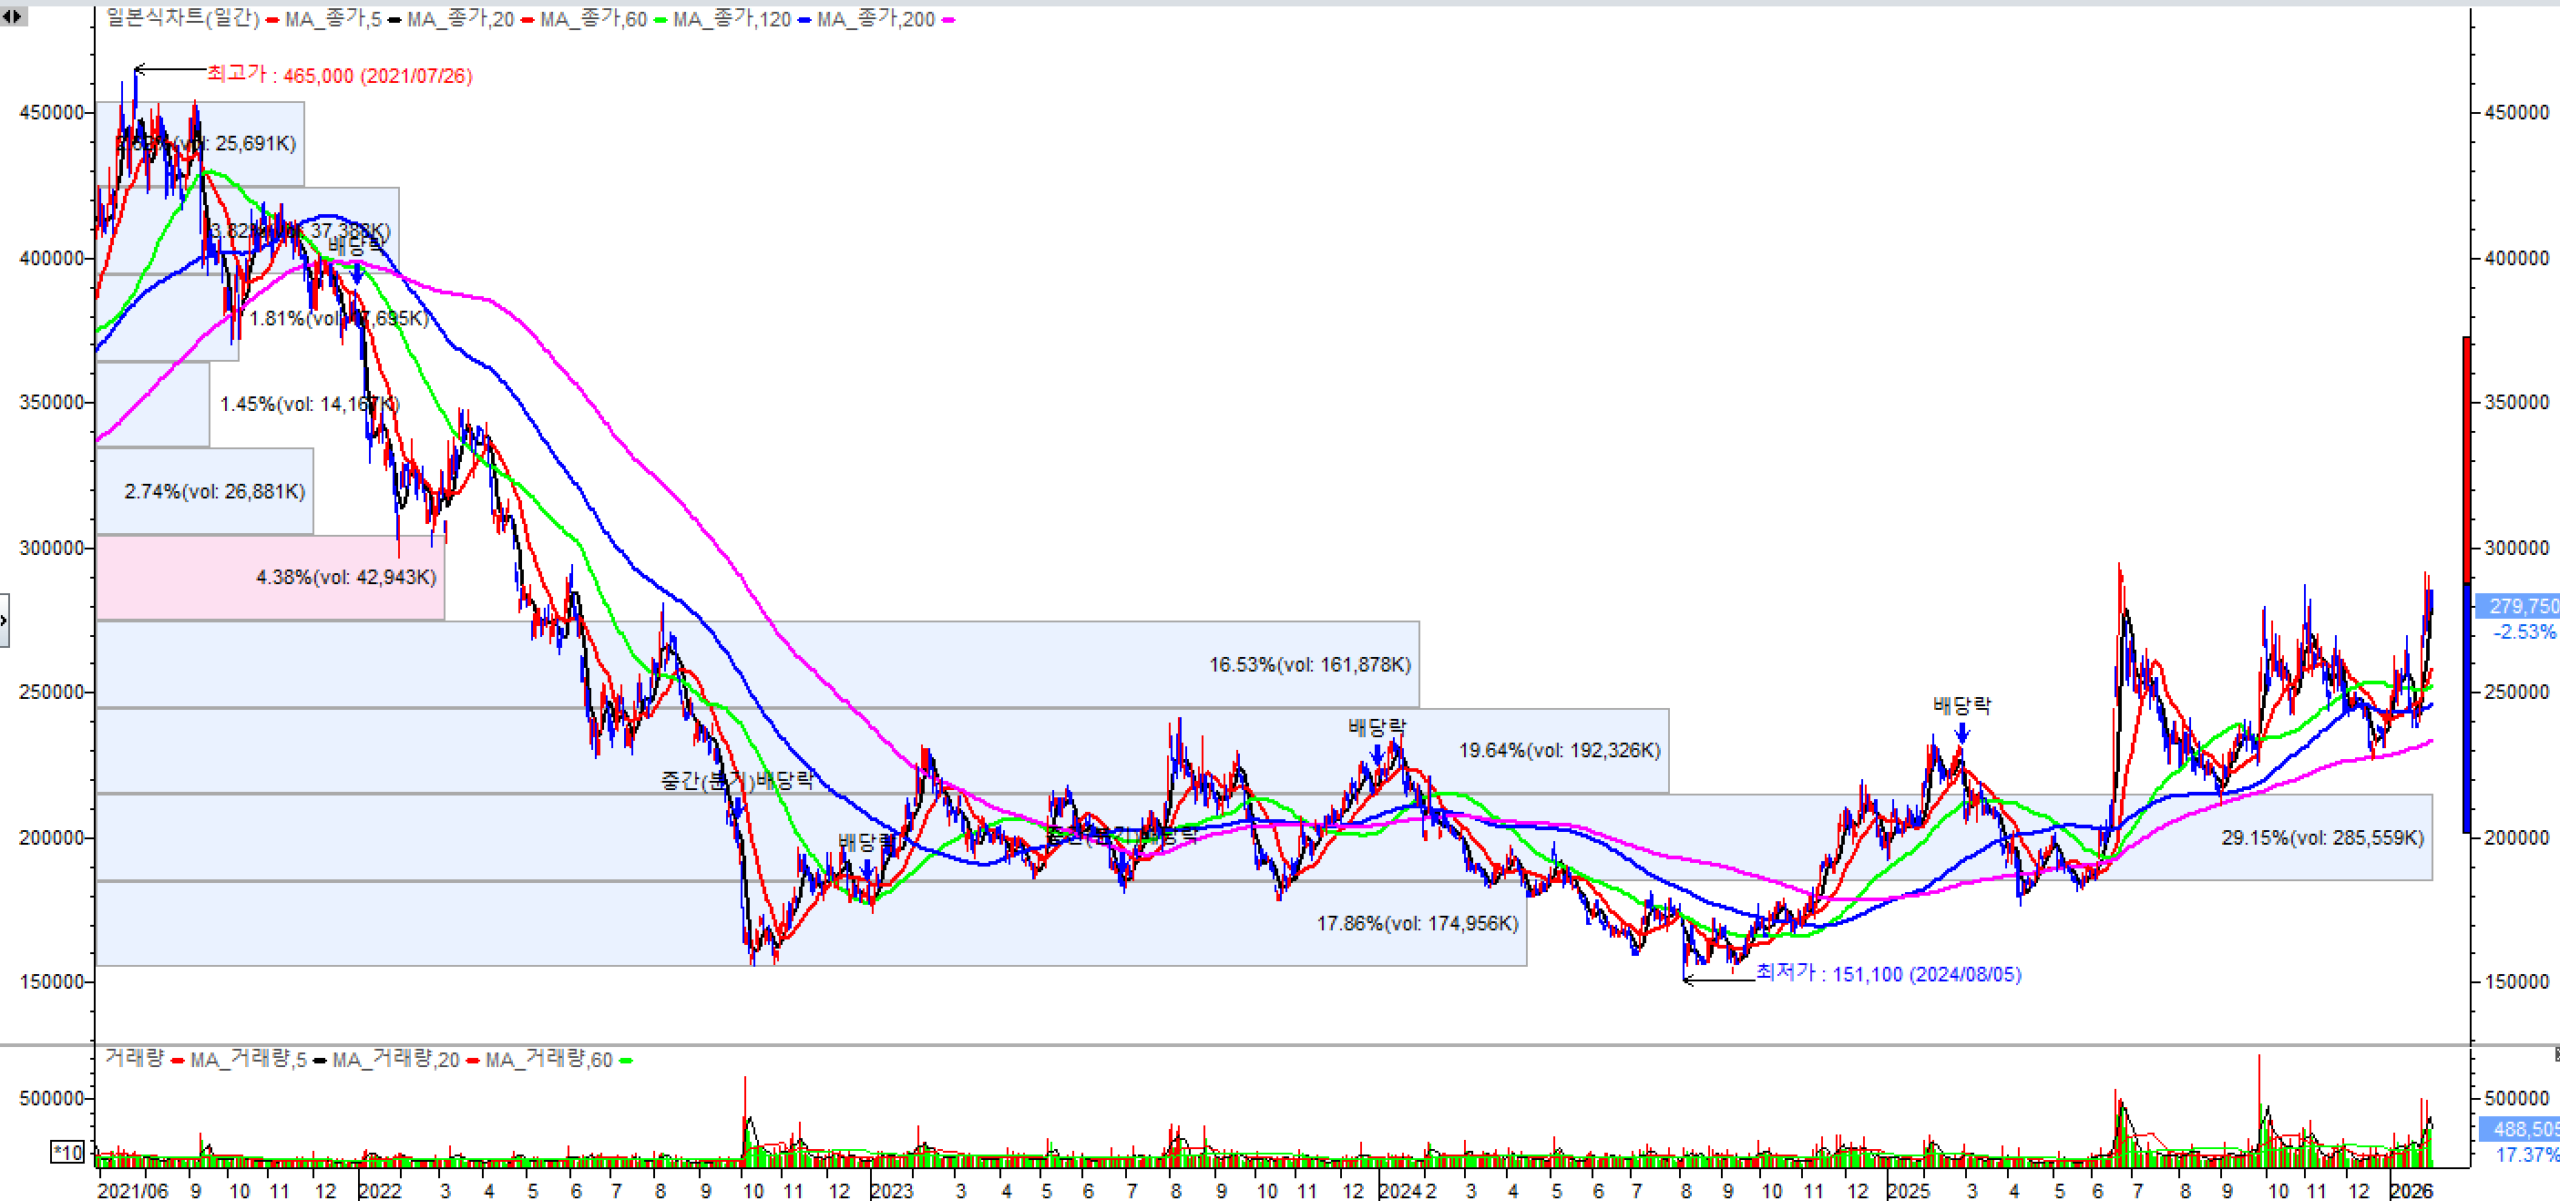Screen dimensions: 2560x1201
Task: Click the *10 volume scale box
Action: pyautogui.click(x=67, y=1152)
